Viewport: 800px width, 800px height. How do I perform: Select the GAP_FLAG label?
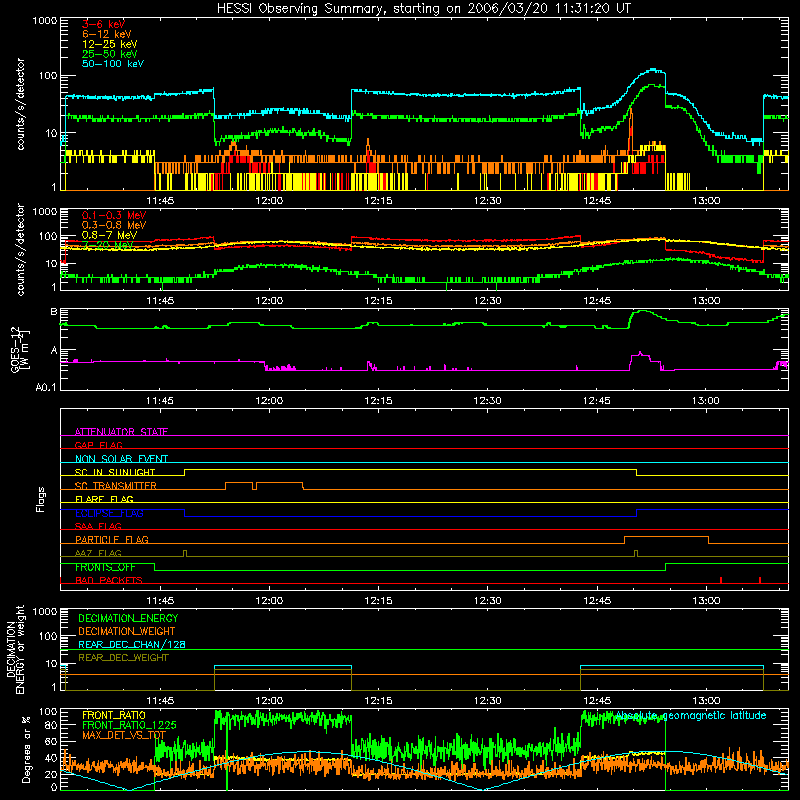(98, 445)
